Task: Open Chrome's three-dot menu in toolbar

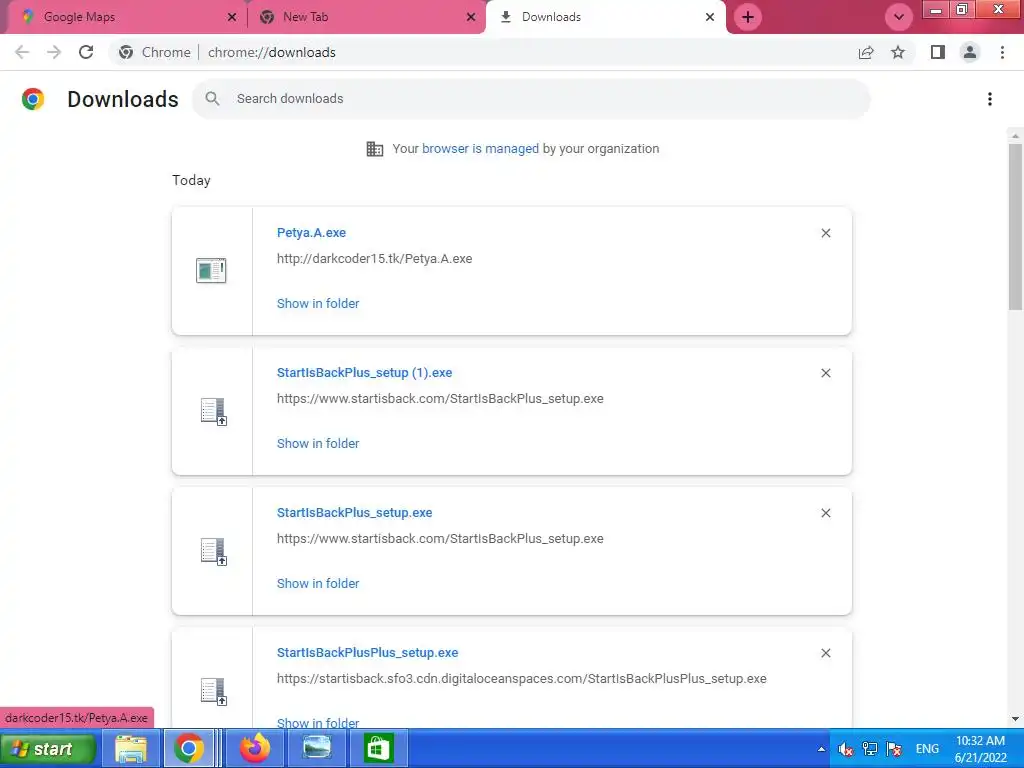Action: pos(1002,52)
